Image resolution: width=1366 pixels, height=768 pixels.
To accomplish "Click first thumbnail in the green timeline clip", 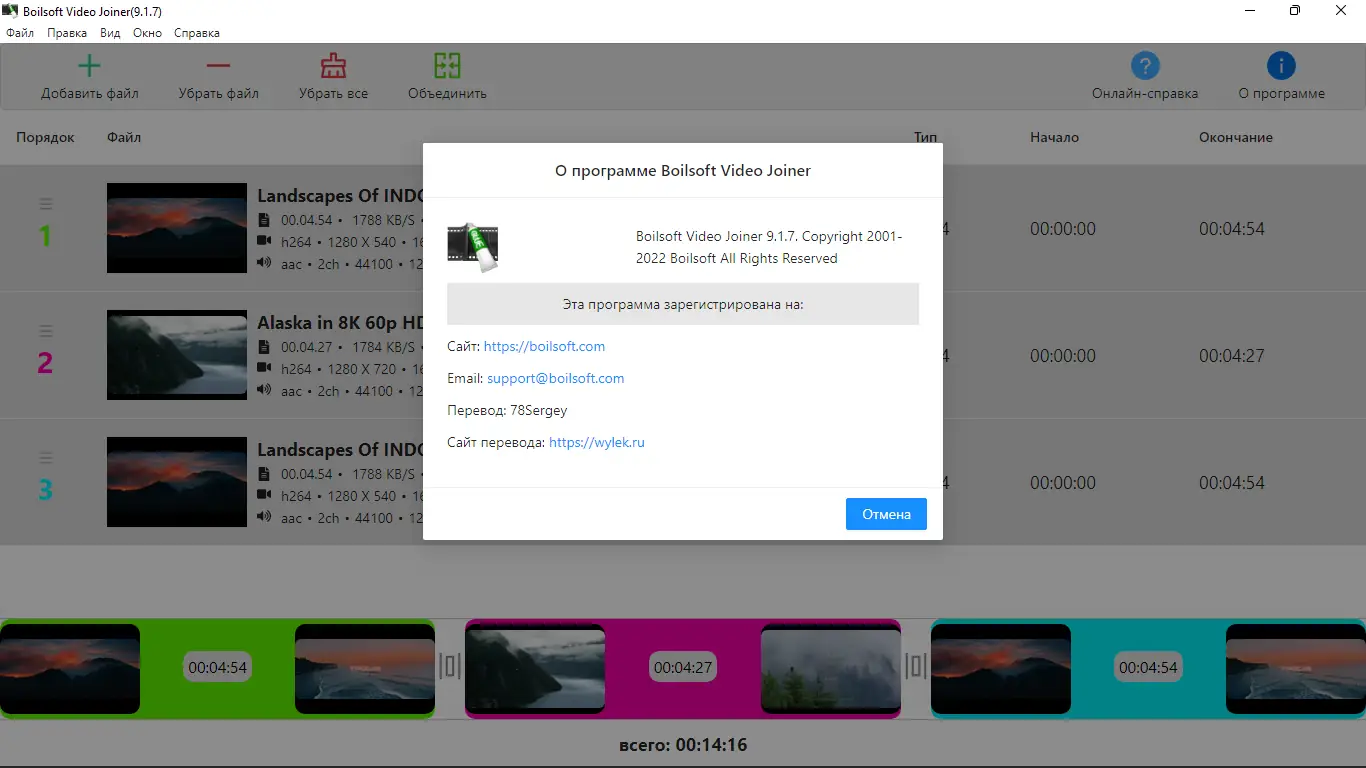I will coord(70,669).
